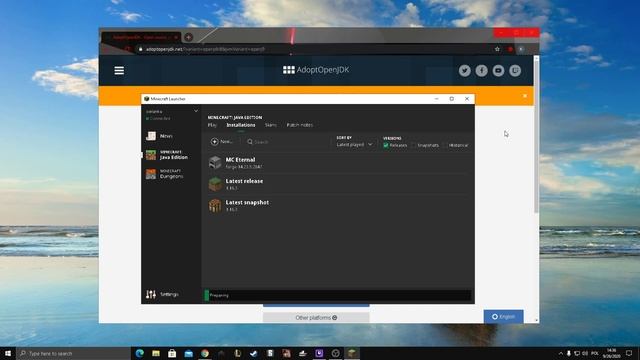This screenshot has width=640, height=360.
Task: Open File Explorer from taskbar
Action: pos(156,353)
